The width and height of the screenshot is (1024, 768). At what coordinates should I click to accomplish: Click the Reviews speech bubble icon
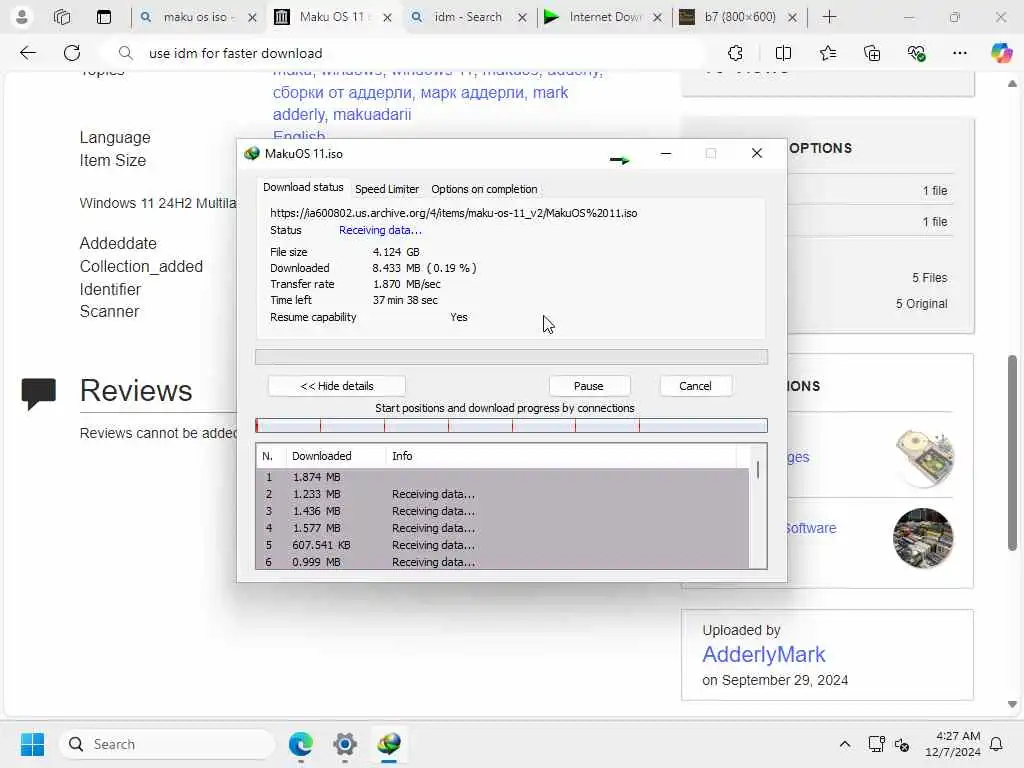click(x=39, y=394)
